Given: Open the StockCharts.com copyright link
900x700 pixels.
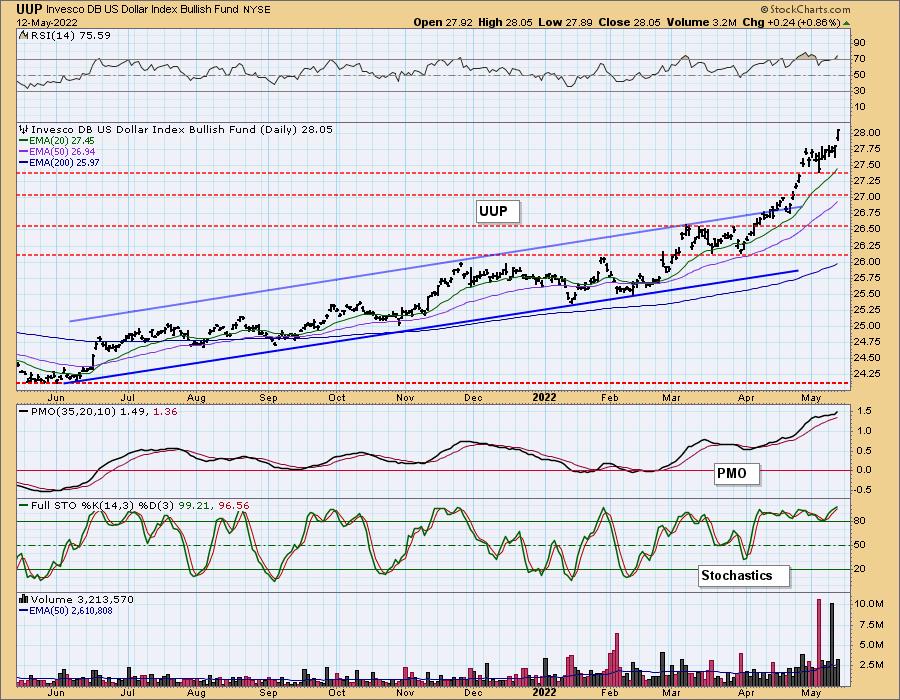Looking at the screenshot, I should coord(805,9).
